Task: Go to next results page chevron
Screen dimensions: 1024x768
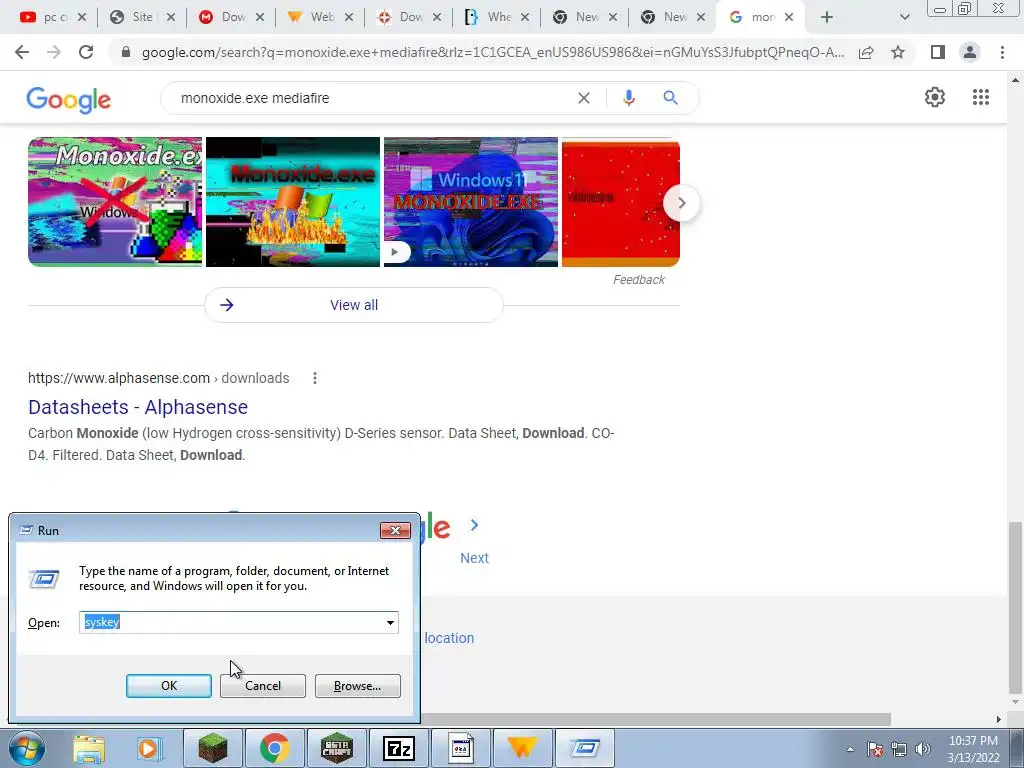Action: [474, 525]
